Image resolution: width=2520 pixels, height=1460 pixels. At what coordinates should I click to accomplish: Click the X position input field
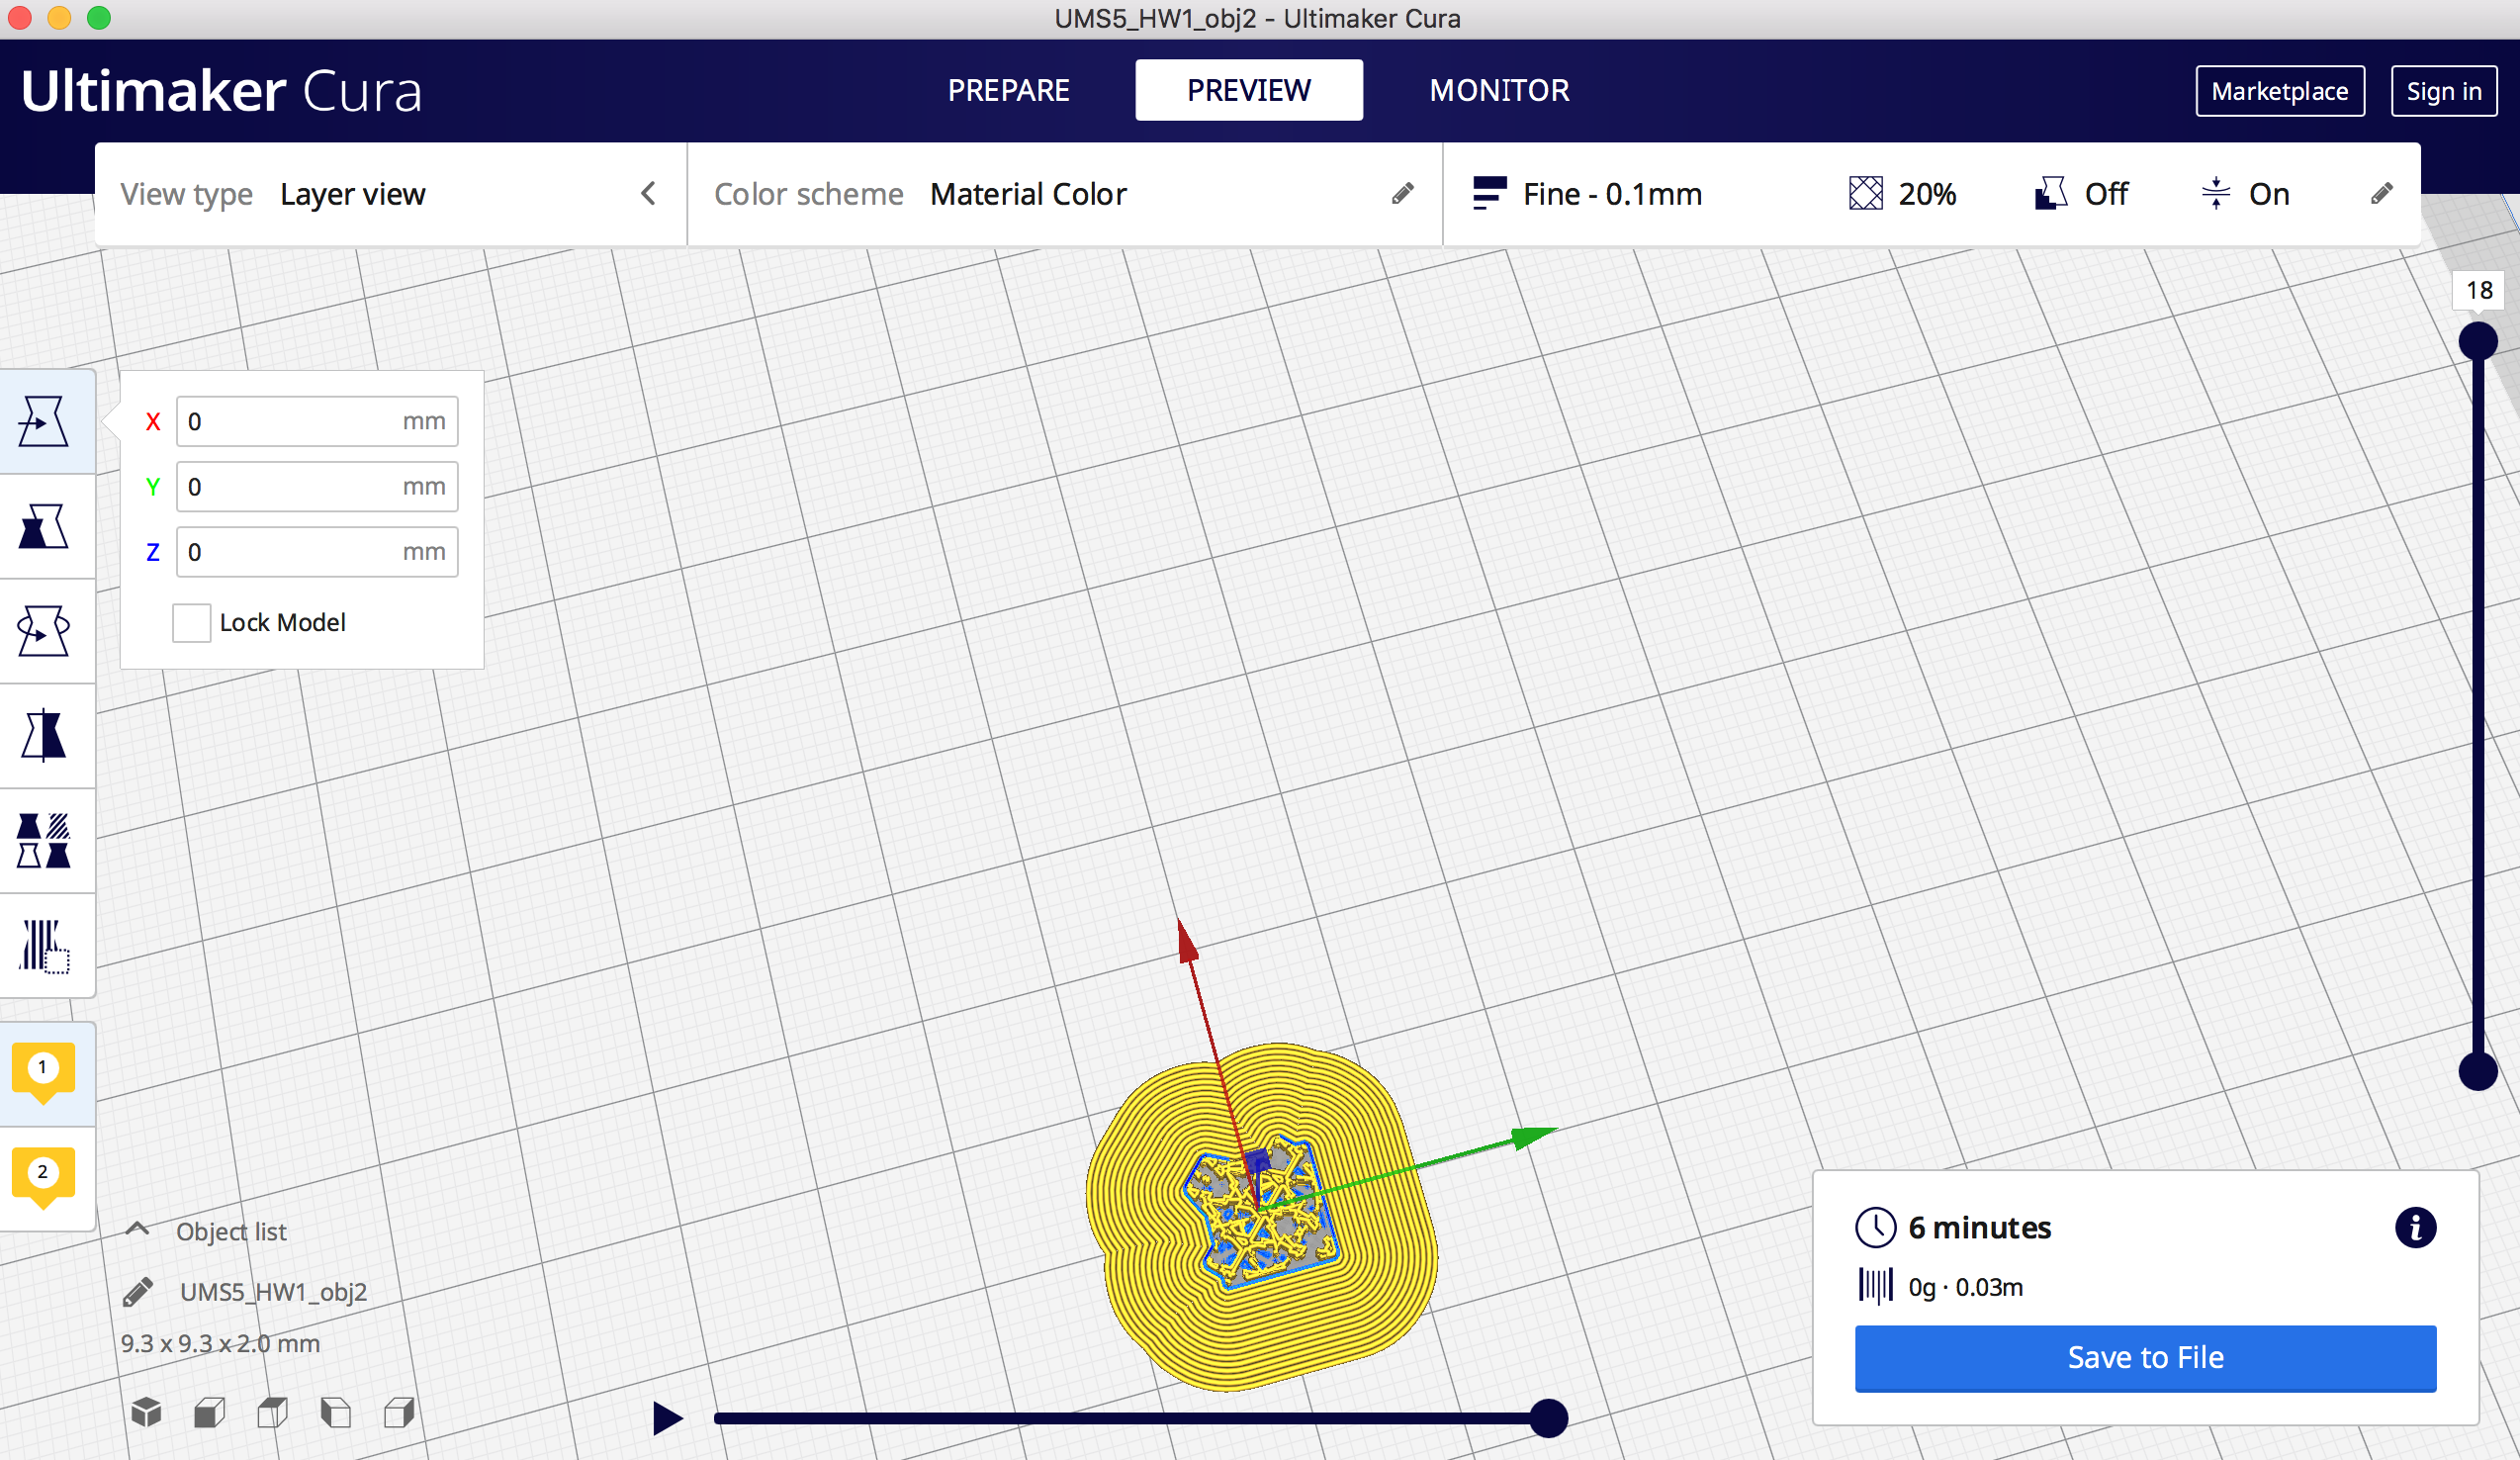pos(317,421)
